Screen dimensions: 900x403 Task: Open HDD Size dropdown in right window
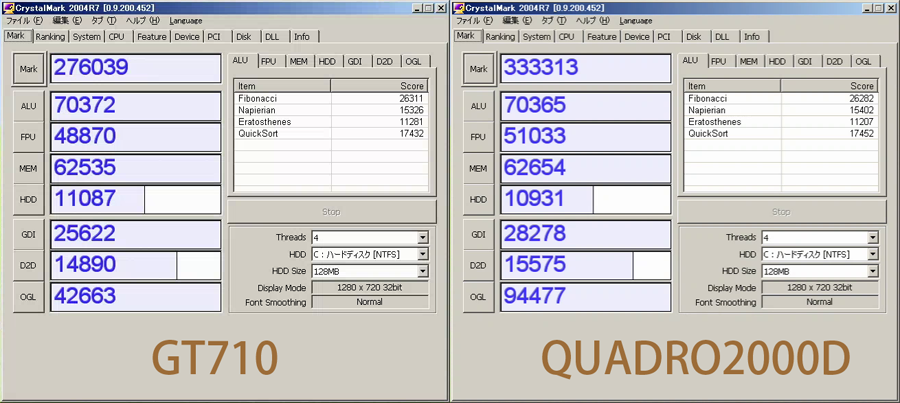(x=873, y=271)
